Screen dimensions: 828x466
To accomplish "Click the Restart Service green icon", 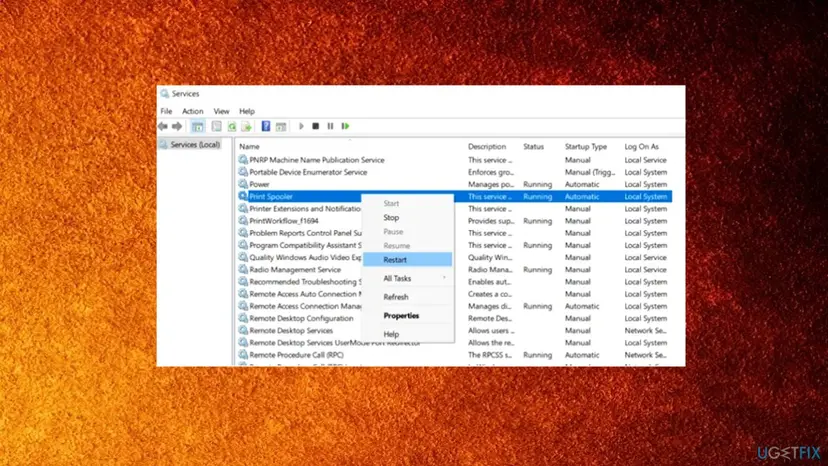I will (x=345, y=126).
